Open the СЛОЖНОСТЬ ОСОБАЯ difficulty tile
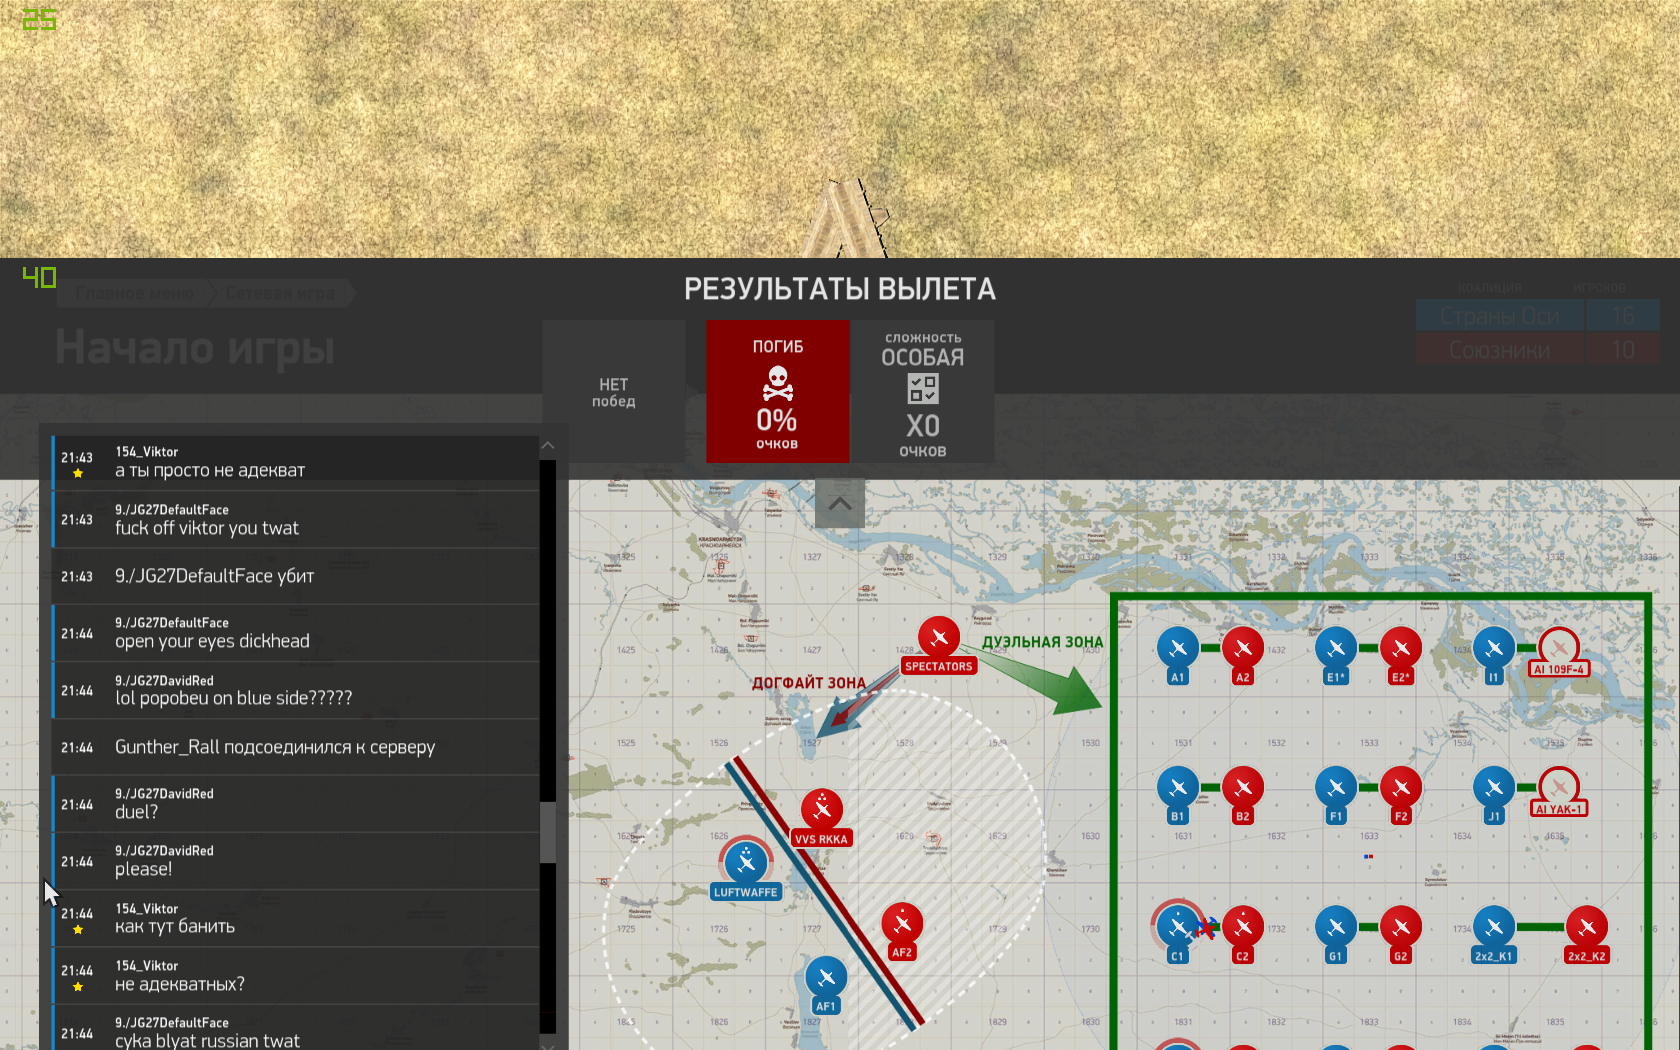Screen dimensions: 1680x1050 click(922, 392)
